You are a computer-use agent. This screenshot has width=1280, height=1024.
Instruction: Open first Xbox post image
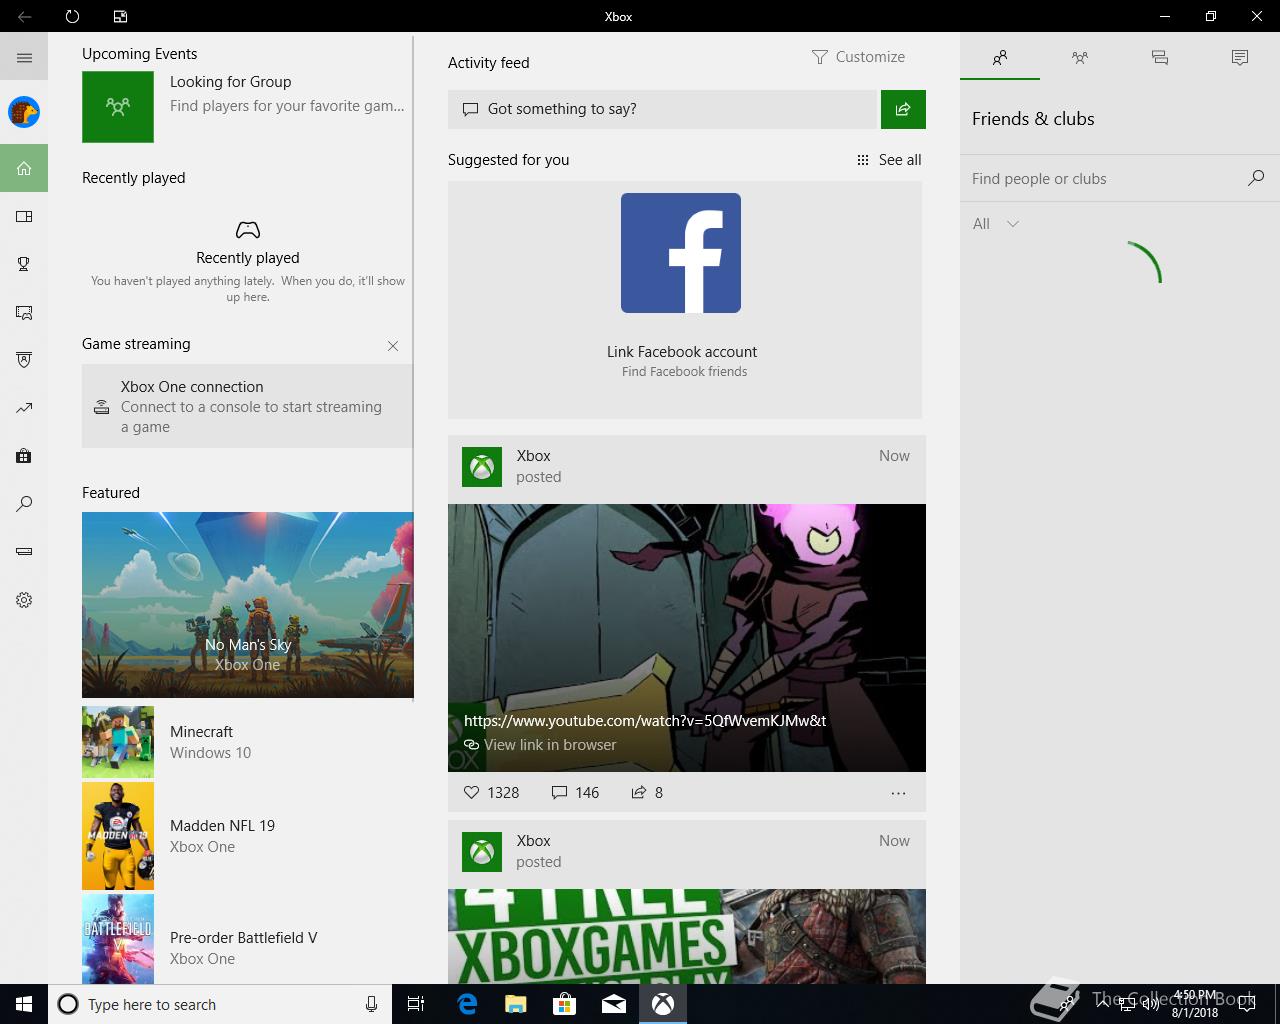687,638
